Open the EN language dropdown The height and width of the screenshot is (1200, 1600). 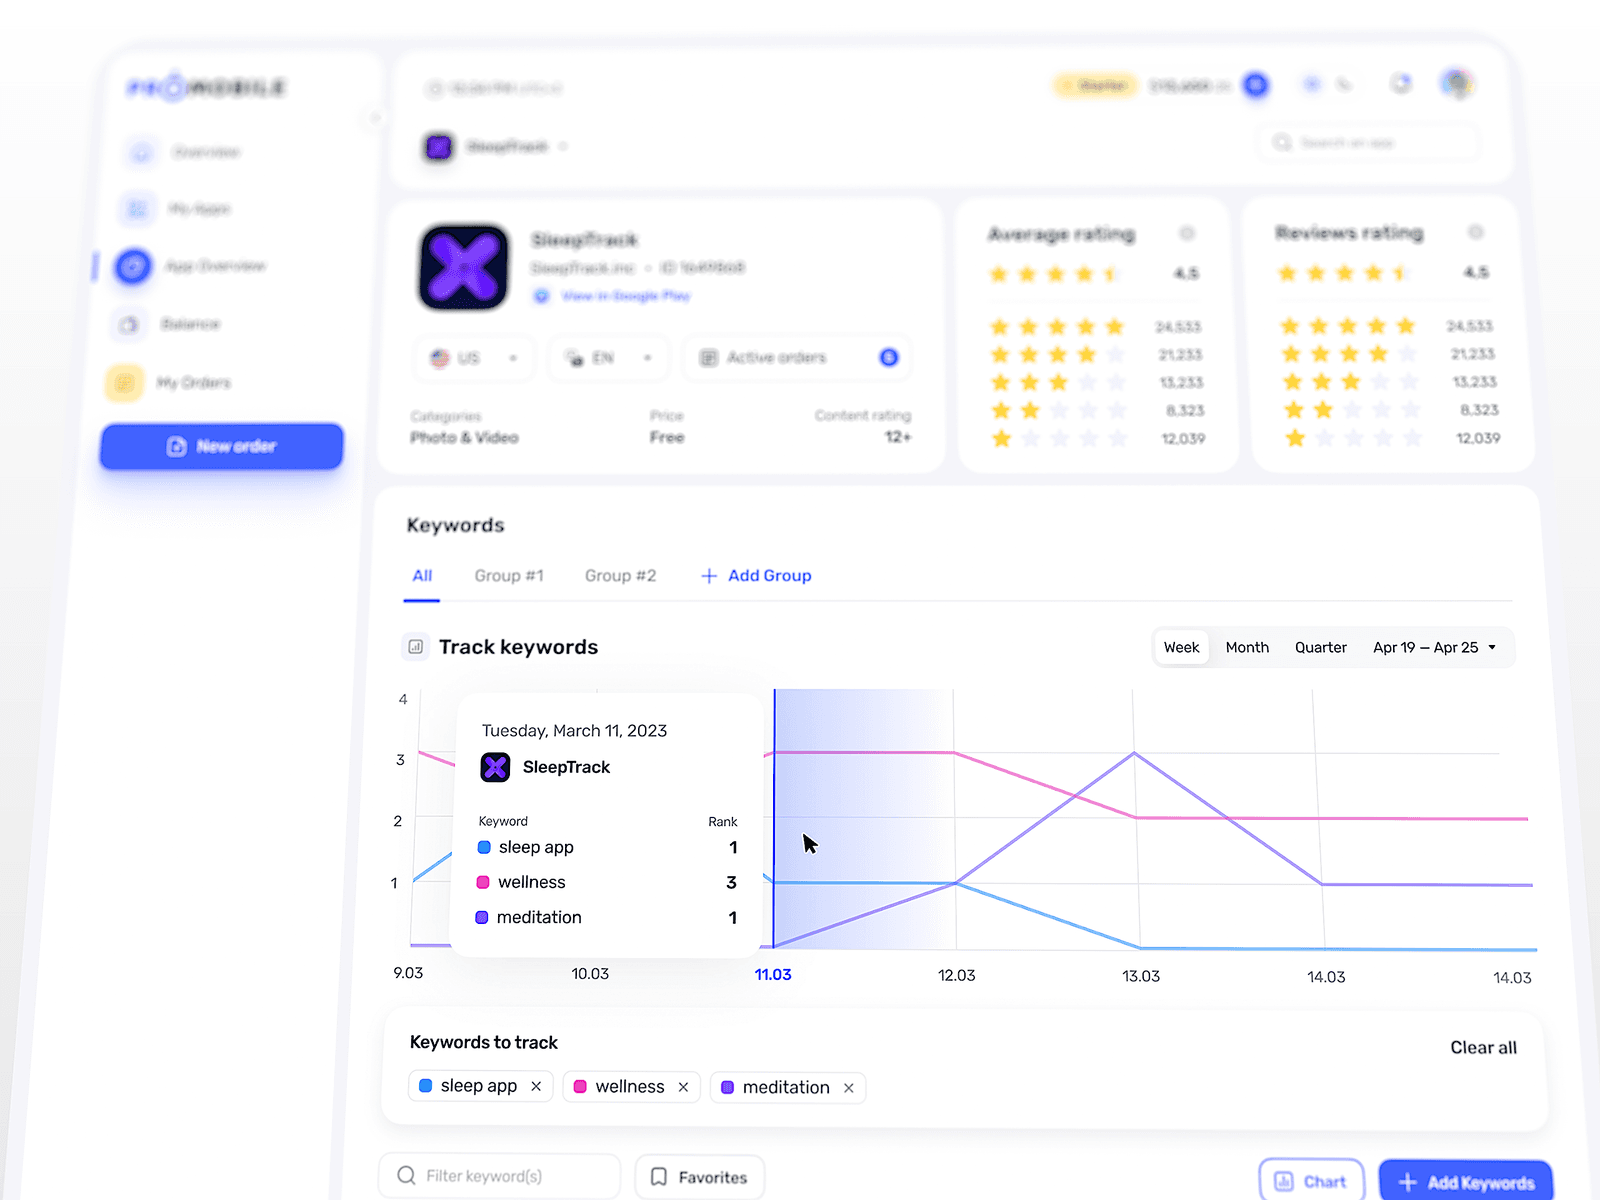point(608,358)
